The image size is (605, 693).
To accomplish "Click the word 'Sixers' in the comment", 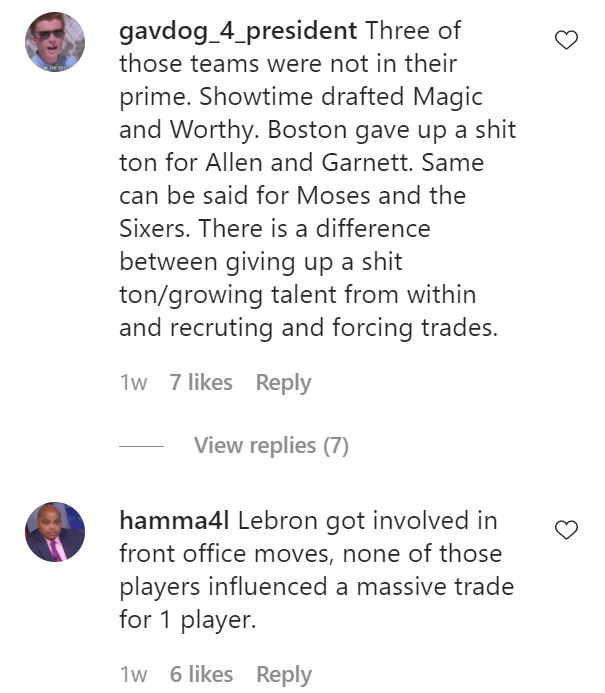I will pyautogui.click(x=152, y=228).
